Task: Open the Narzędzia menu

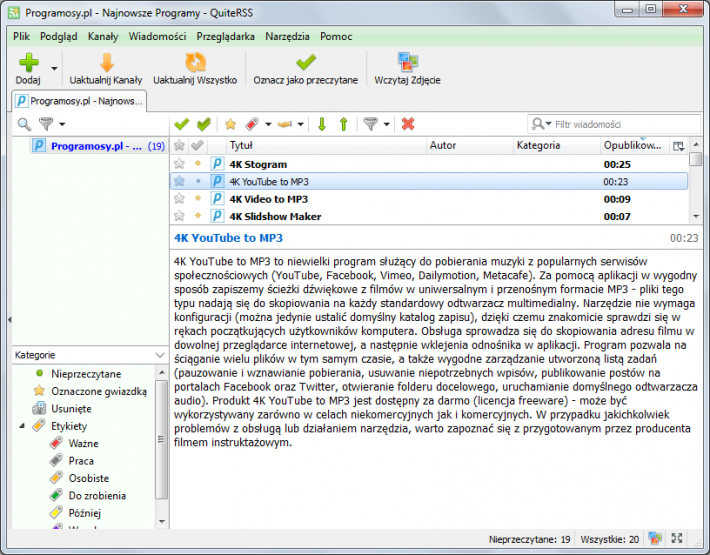Action: 288,37
